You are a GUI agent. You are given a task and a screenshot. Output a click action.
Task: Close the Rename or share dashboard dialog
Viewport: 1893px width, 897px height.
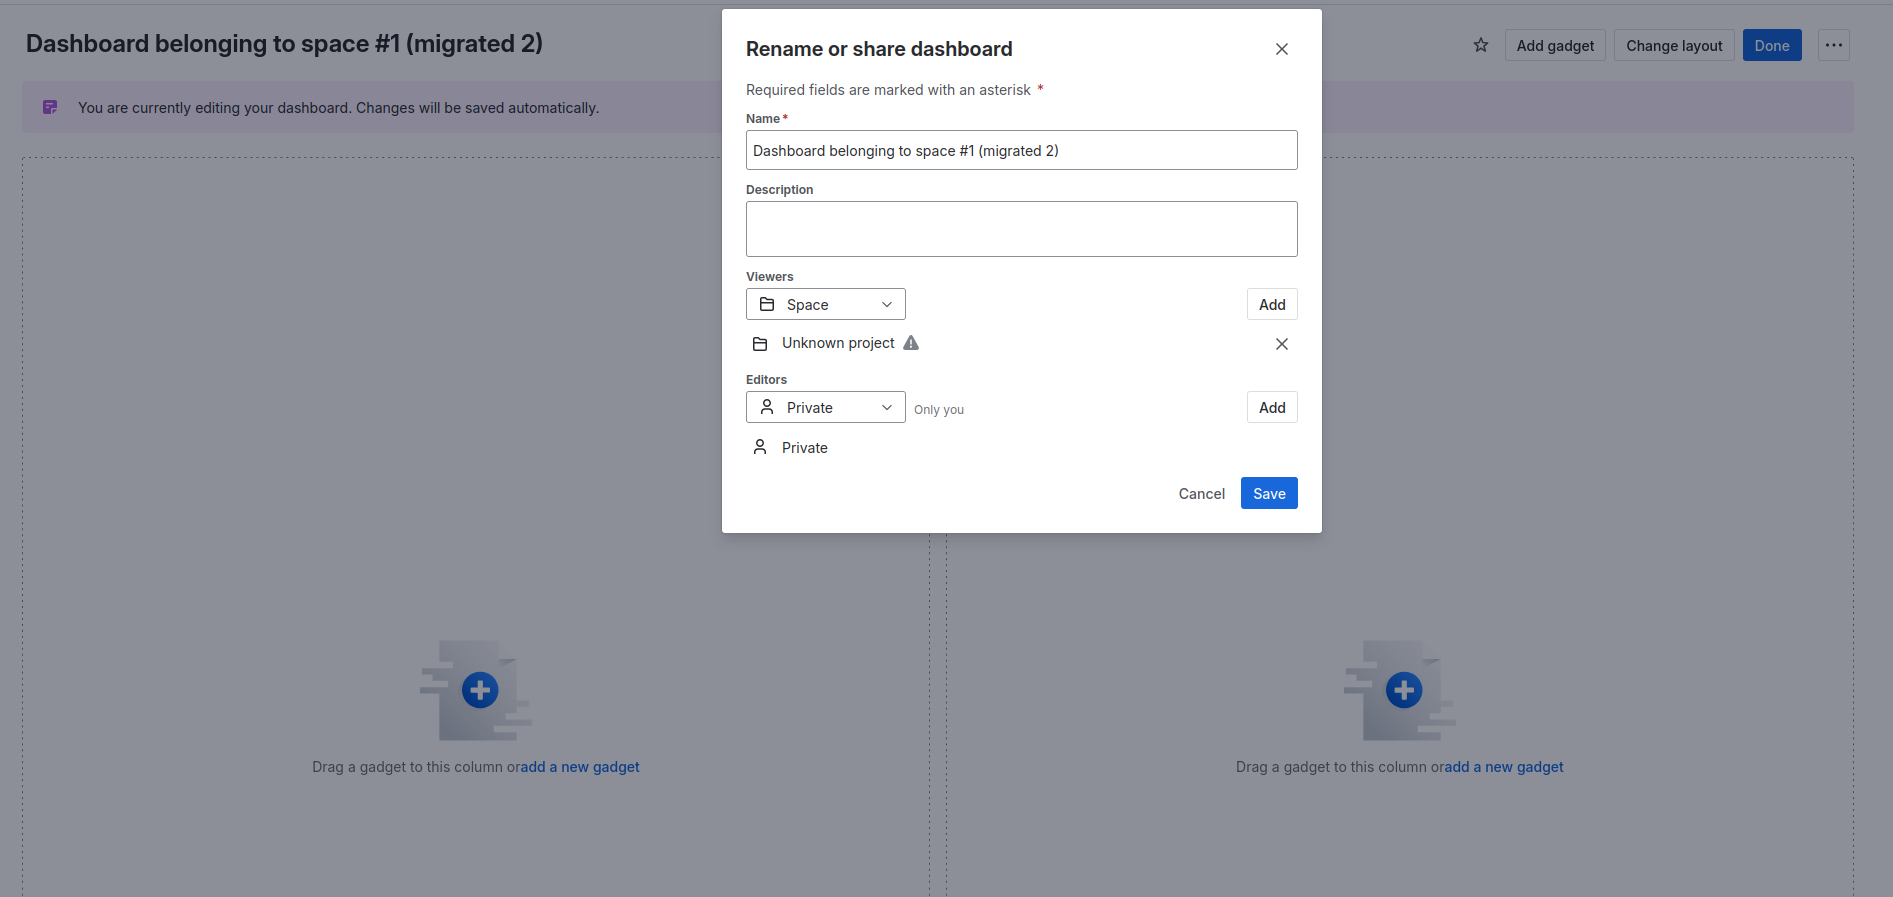1281,49
